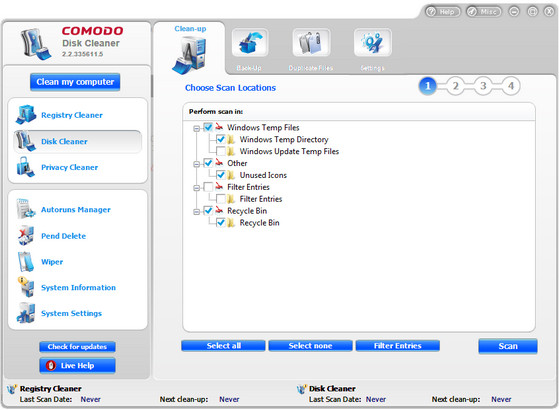Collapse the Windows Temp Files tree node
Image resolution: width=559 pixels, height=410 pixels.
(x=196, y=128)
